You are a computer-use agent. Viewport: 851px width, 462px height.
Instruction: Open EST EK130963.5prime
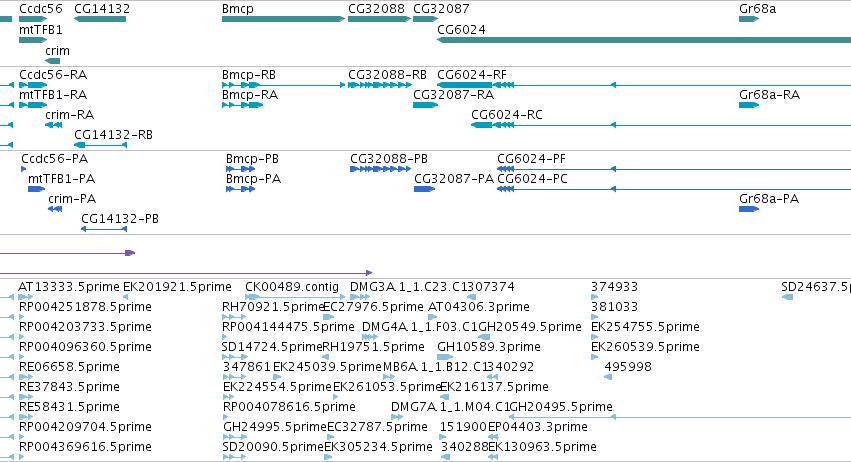point(542,448)
